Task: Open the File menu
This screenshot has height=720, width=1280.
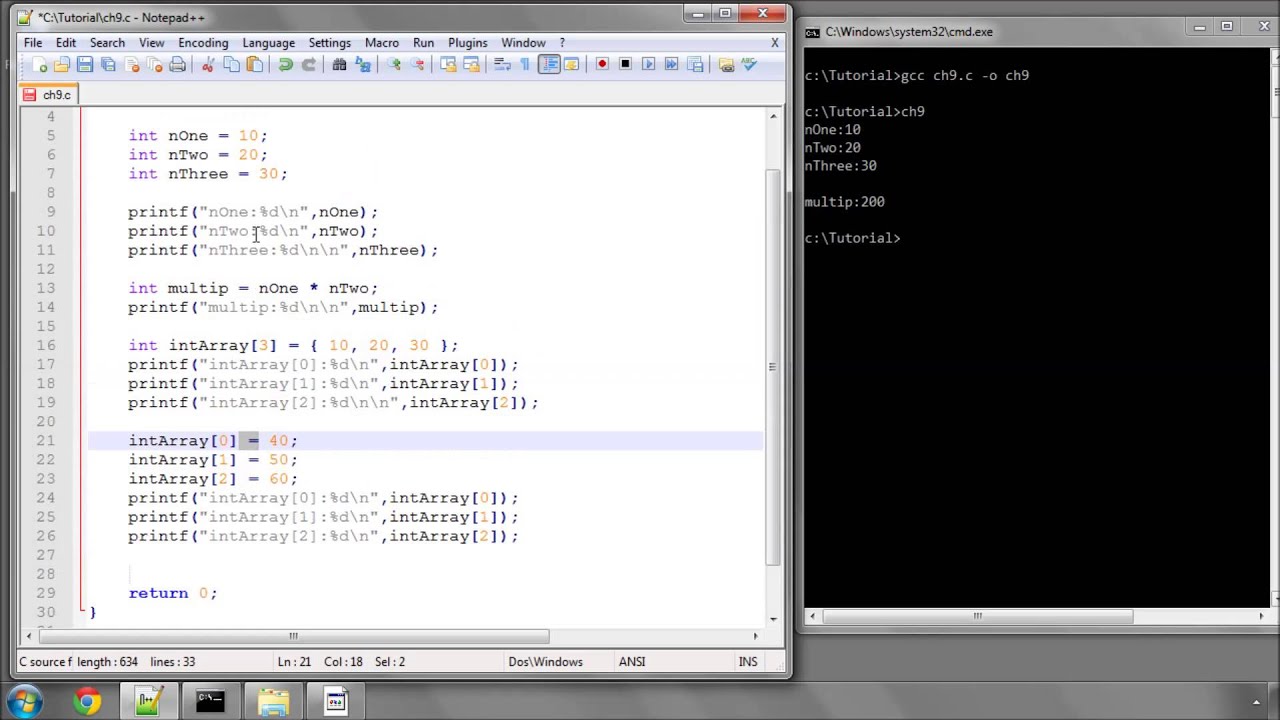Action: pyautogui.click(x=33, y=43)
